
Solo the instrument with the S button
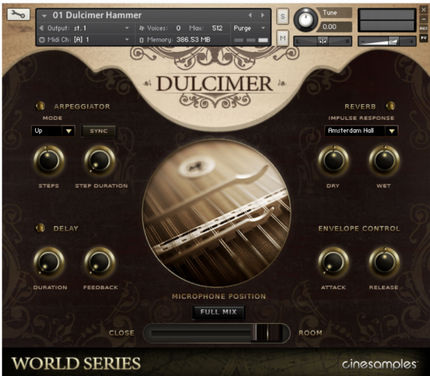(283, 16)
